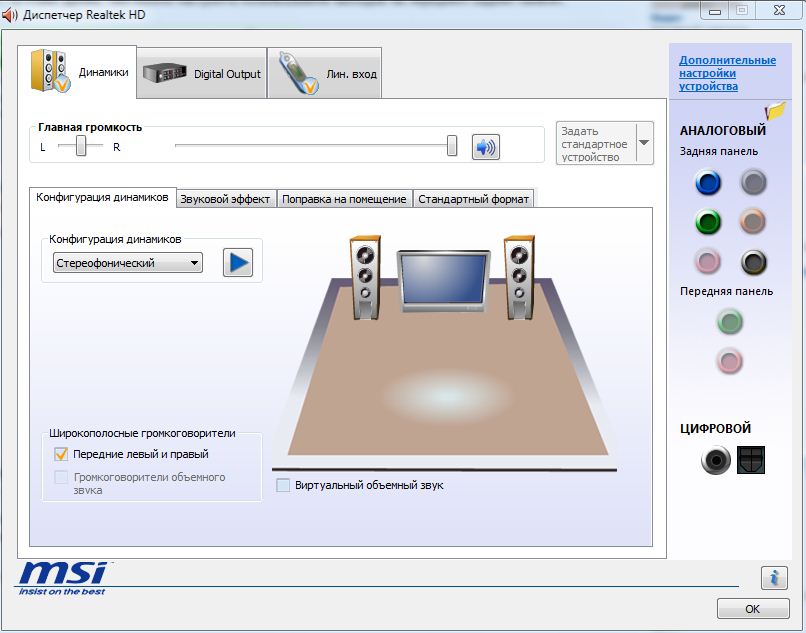Switch to the Digital Output tab
The image size is (806, 633).
202,74
